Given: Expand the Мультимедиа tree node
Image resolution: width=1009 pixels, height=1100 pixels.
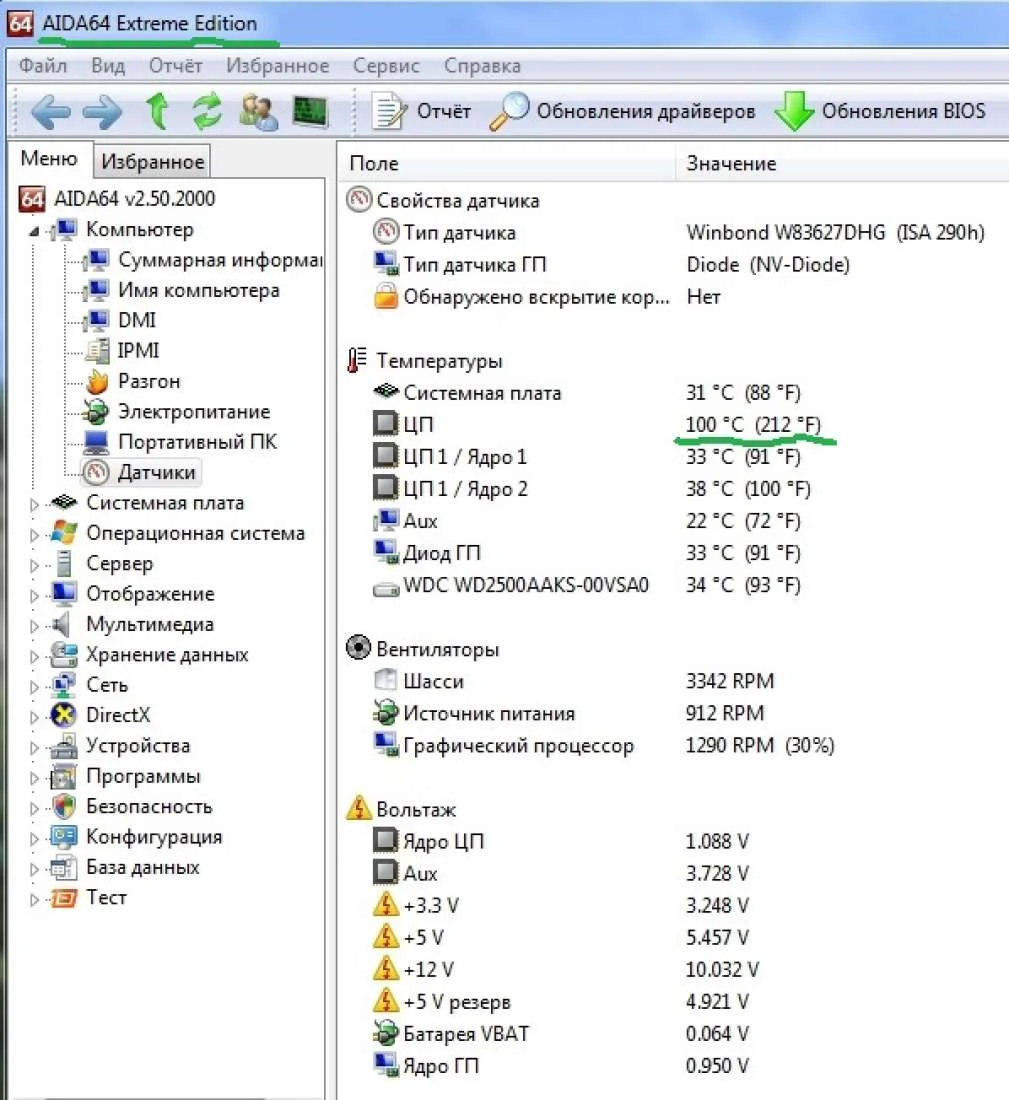Looking at the screenshot, I should [34, 625].
